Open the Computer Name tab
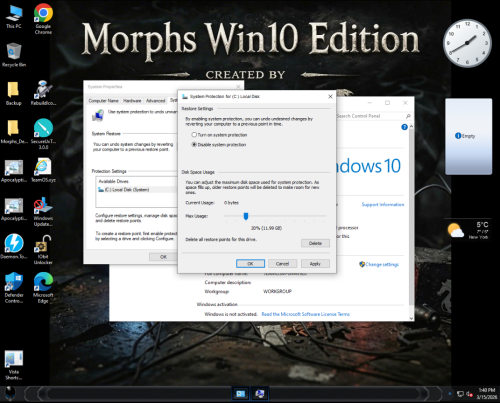Screen dimensions: 500x403 point(103,101)
